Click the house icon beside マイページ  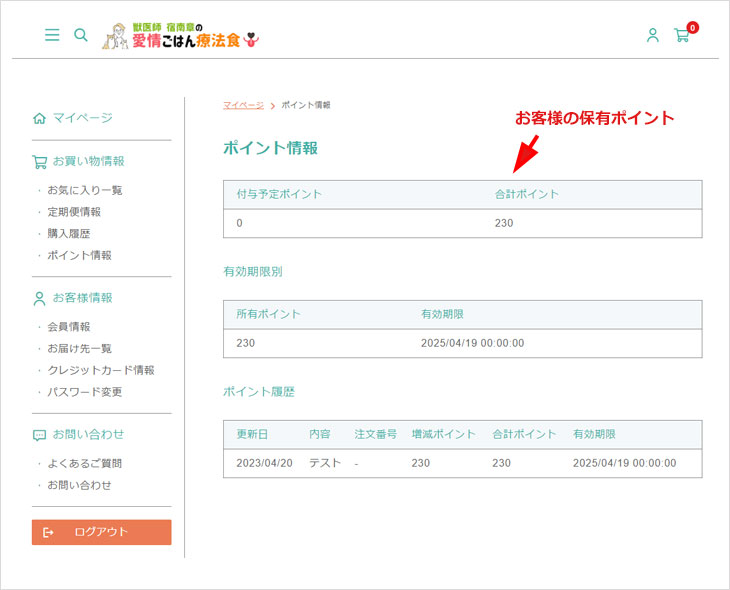(40, 118)
